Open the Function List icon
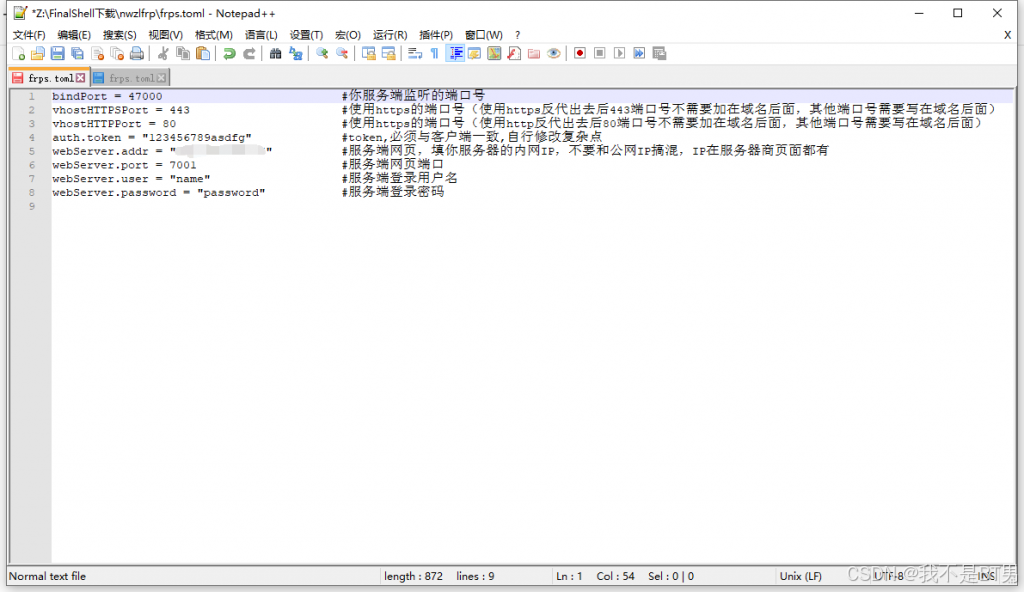Screen dimensions: 1024x592 pyautogui.click(x=514, y=54)
